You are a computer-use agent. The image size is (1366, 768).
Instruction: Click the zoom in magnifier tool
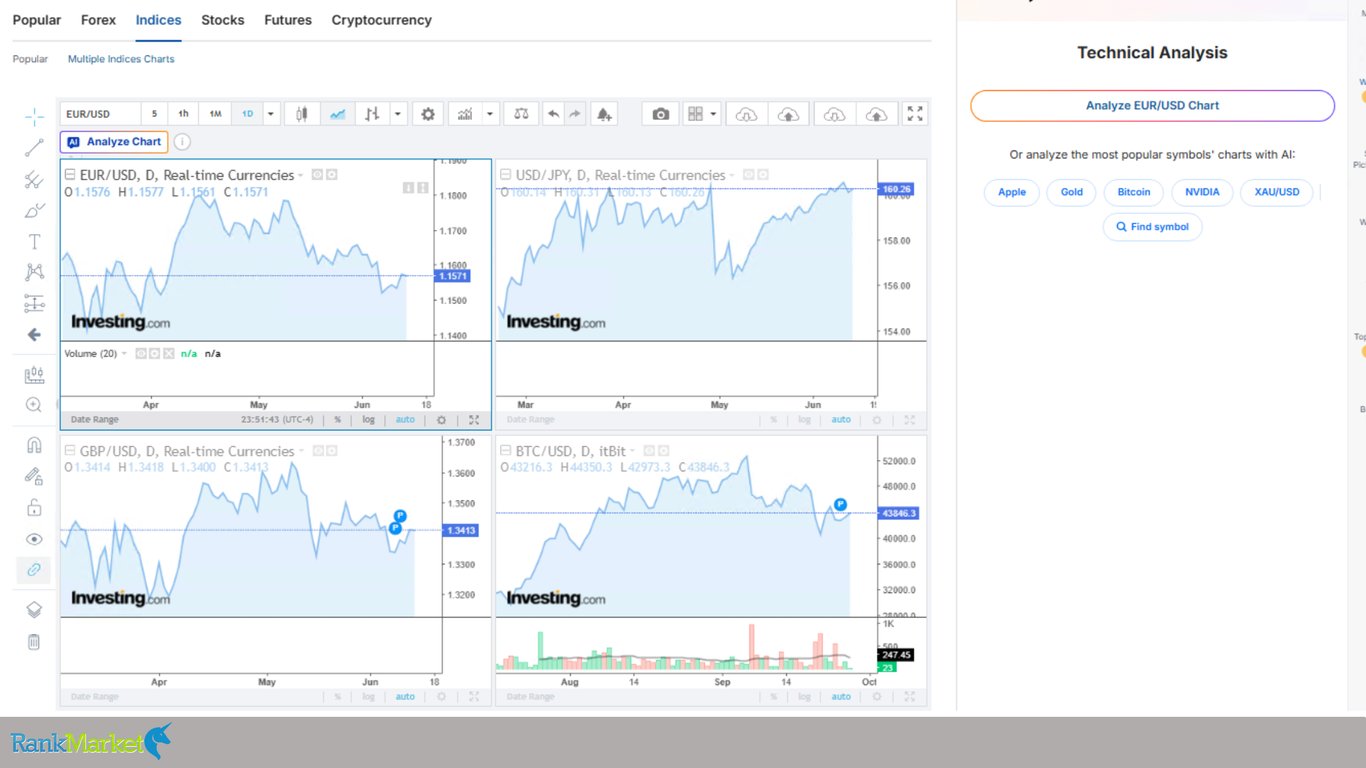[x=34, y=405]
